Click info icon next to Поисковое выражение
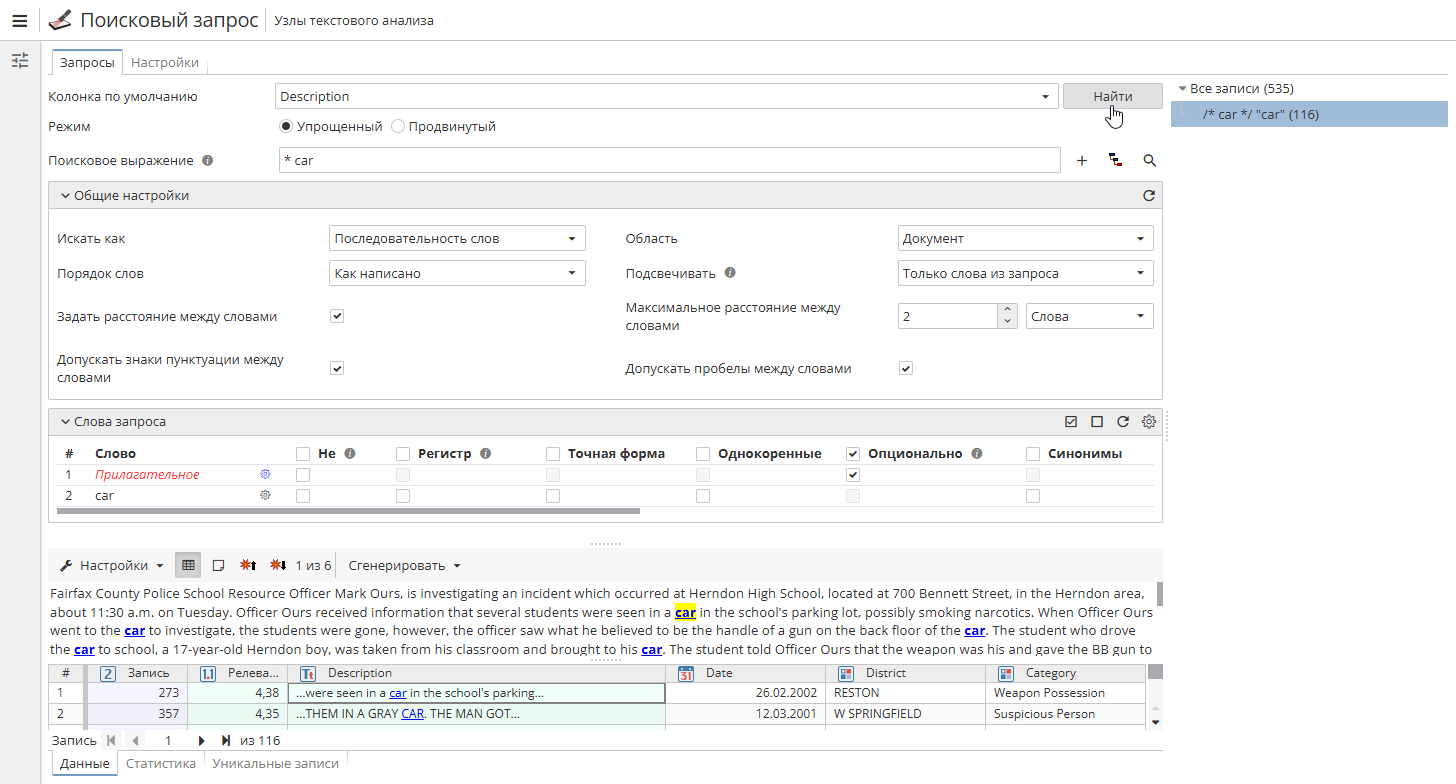This screenshot has height=784, width=1456. click(208, 160)
